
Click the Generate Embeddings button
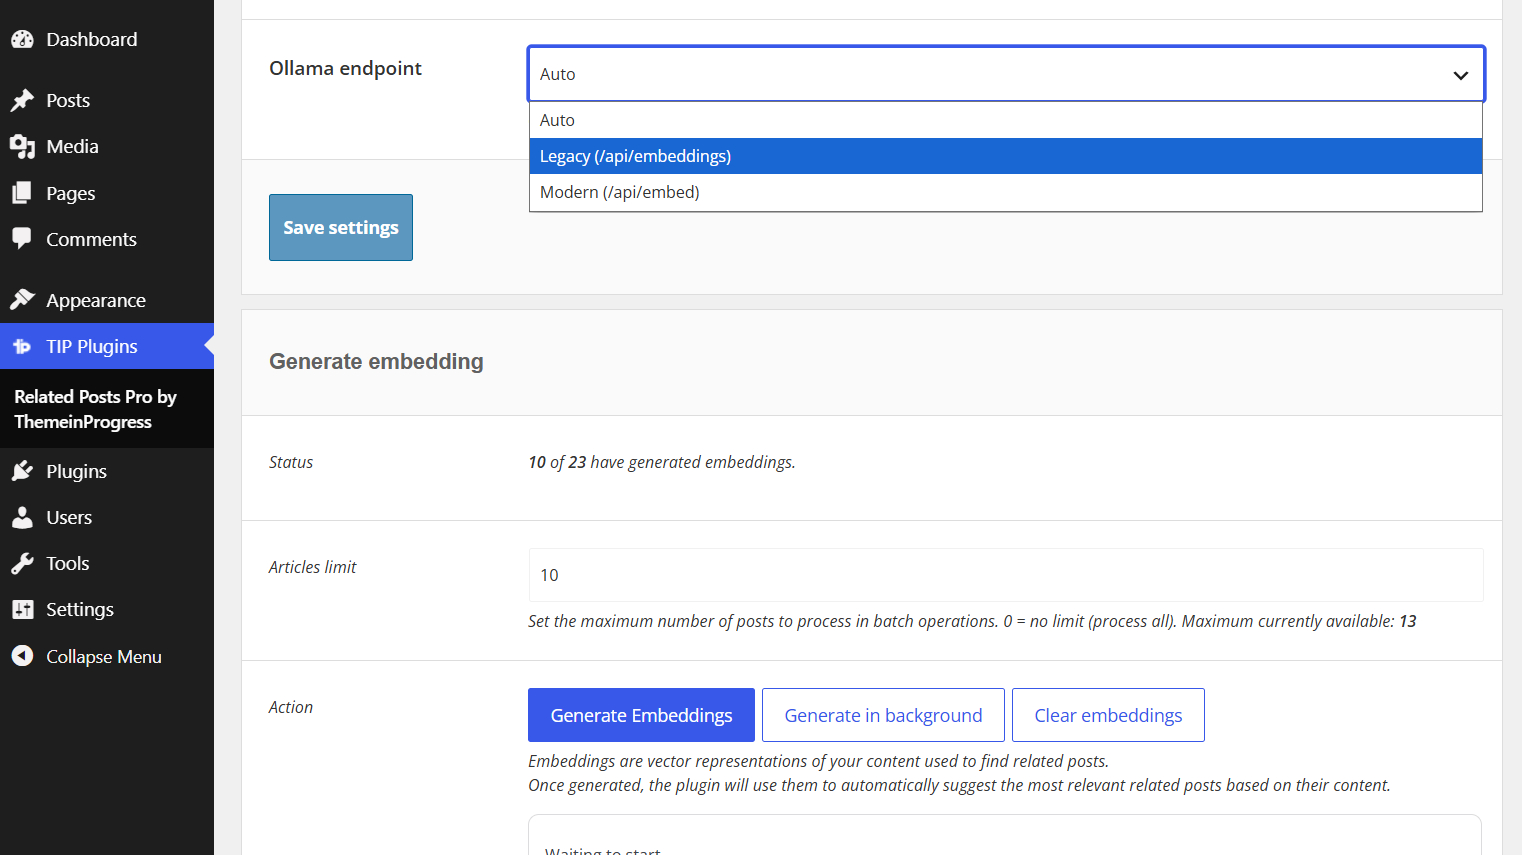point(641,715)
